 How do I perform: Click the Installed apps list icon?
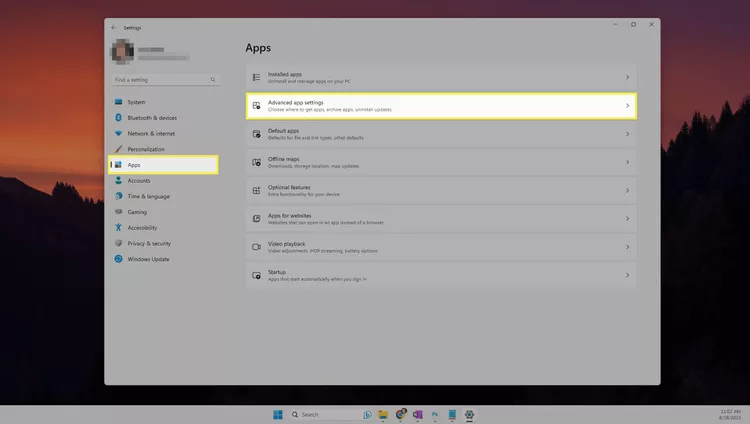(x=256, y=77)
